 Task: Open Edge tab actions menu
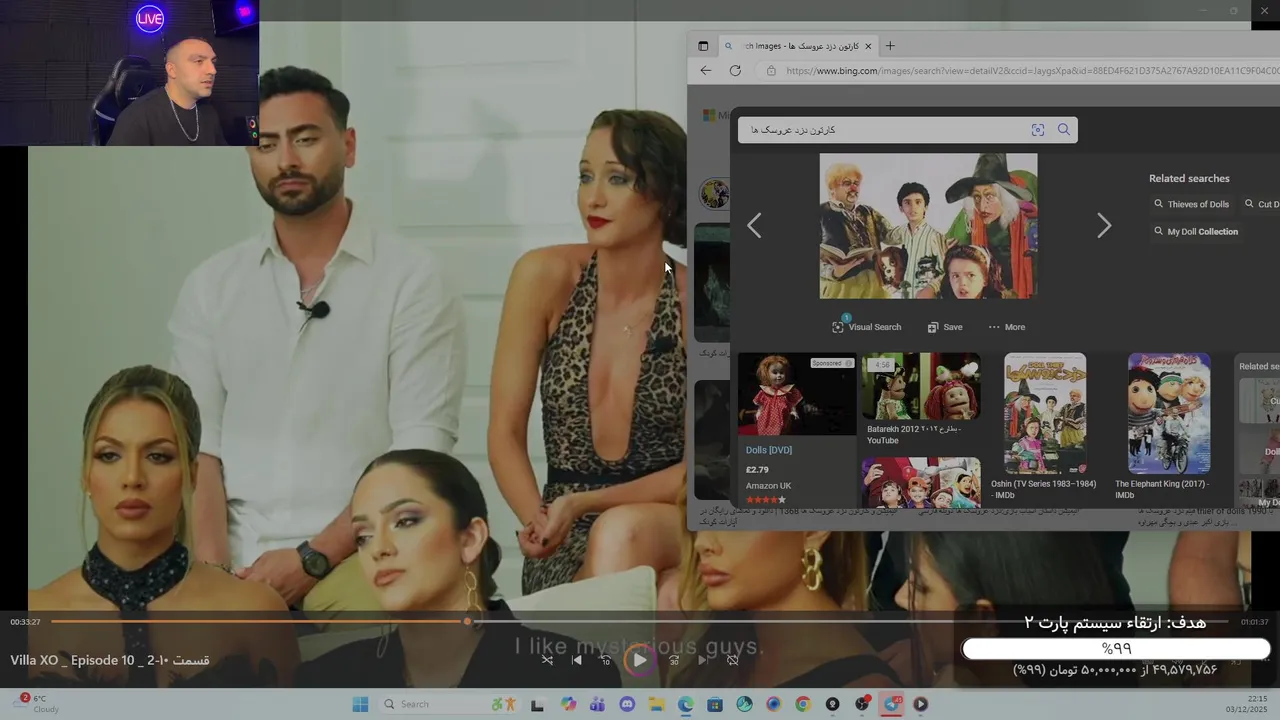click(x=703, y=46)
